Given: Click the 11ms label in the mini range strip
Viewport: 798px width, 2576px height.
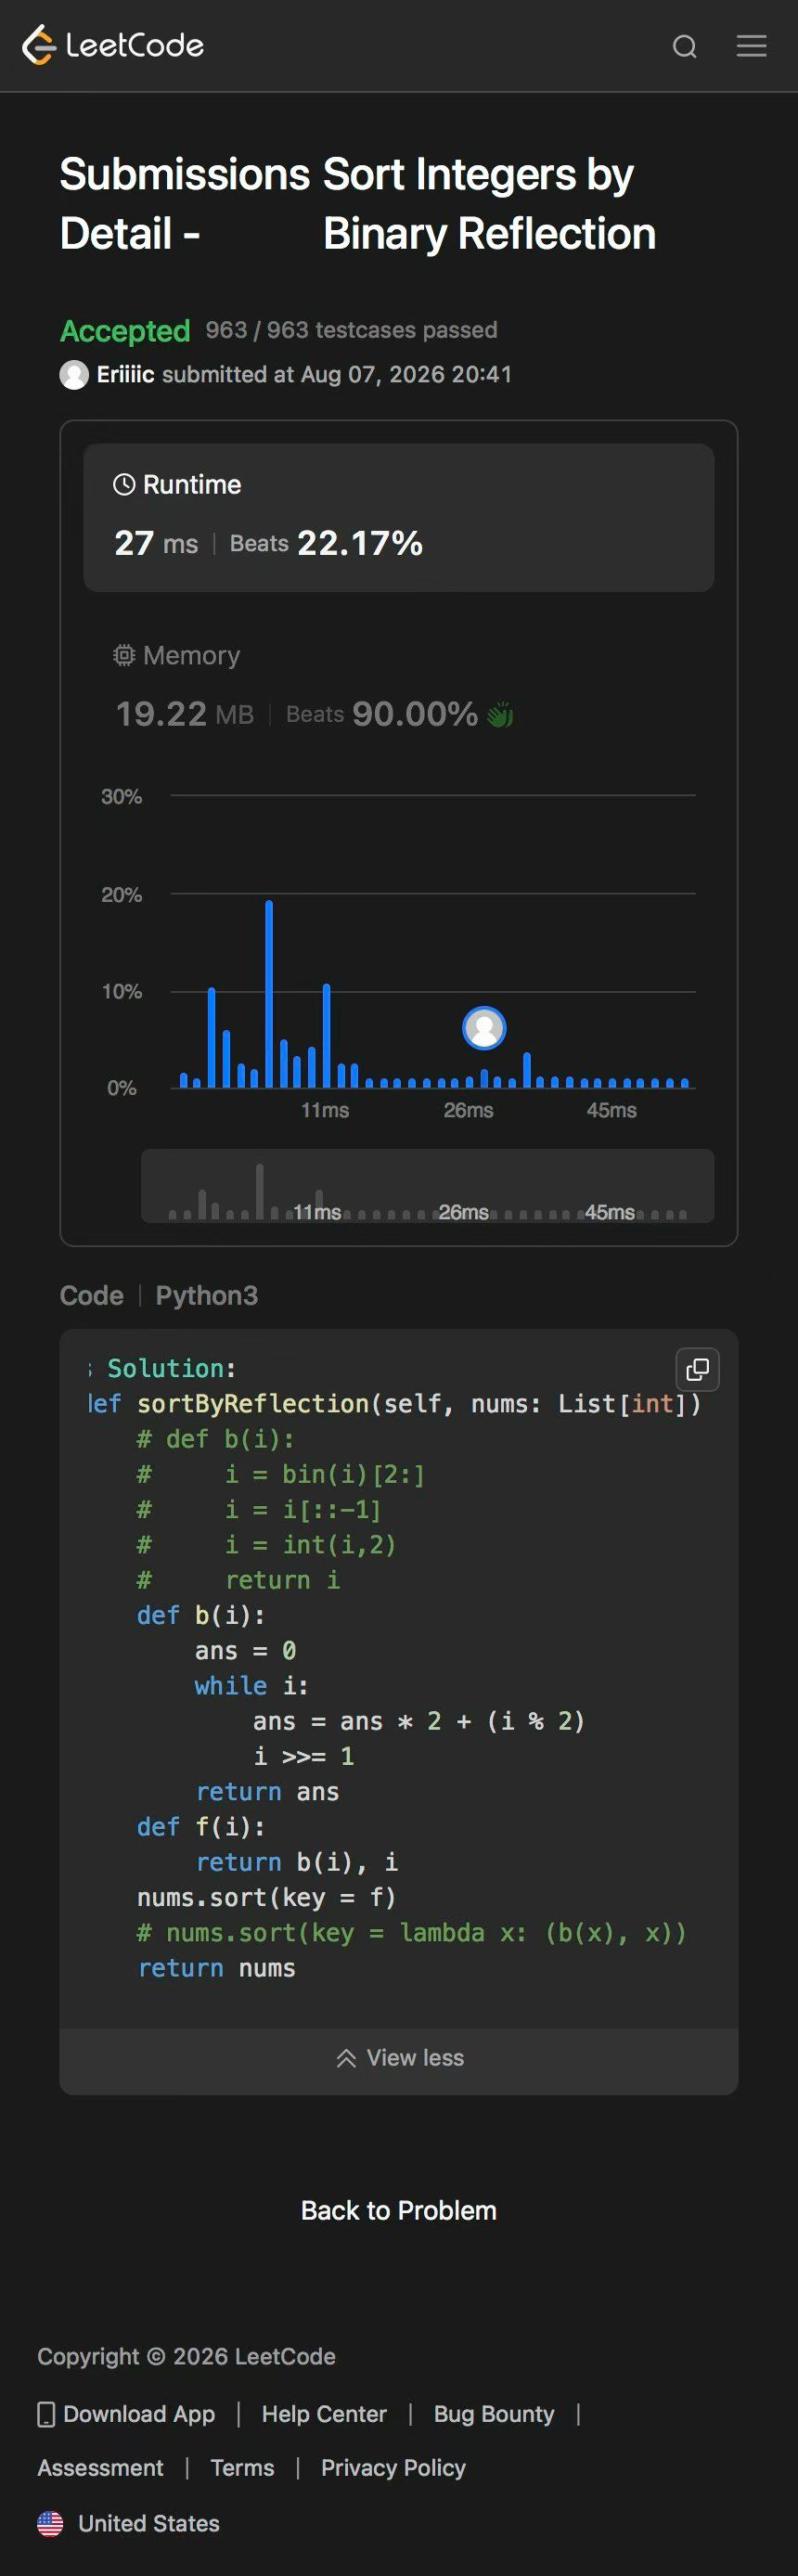Looking at the screenshot, I should click(317, 1212).
